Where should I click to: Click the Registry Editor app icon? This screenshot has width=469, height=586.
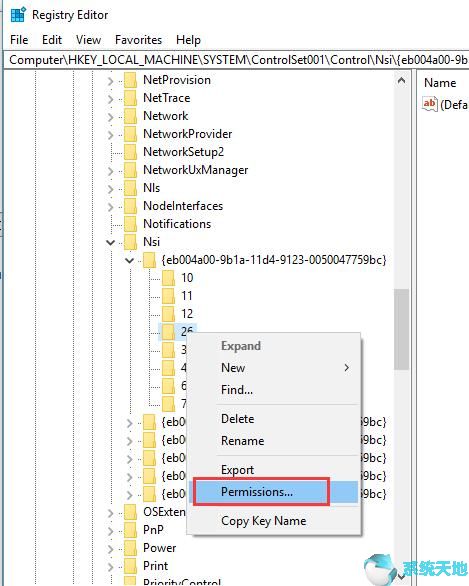tap(18, 15)
